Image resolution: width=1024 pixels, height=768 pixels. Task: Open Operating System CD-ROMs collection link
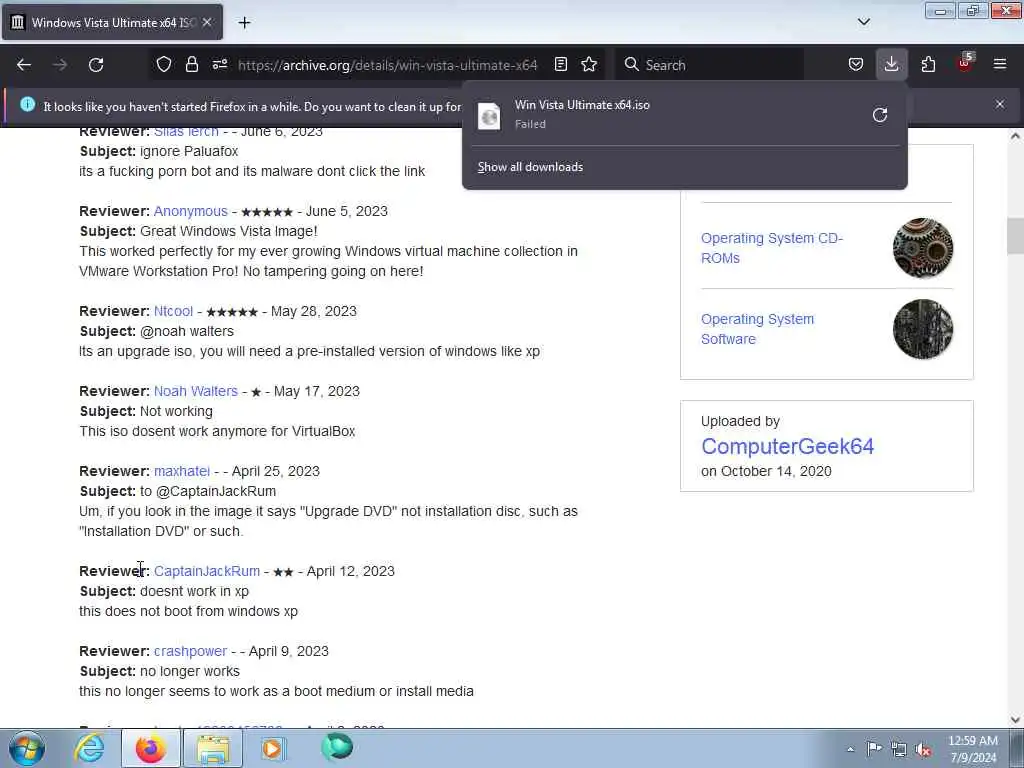(x=772, y=248)
